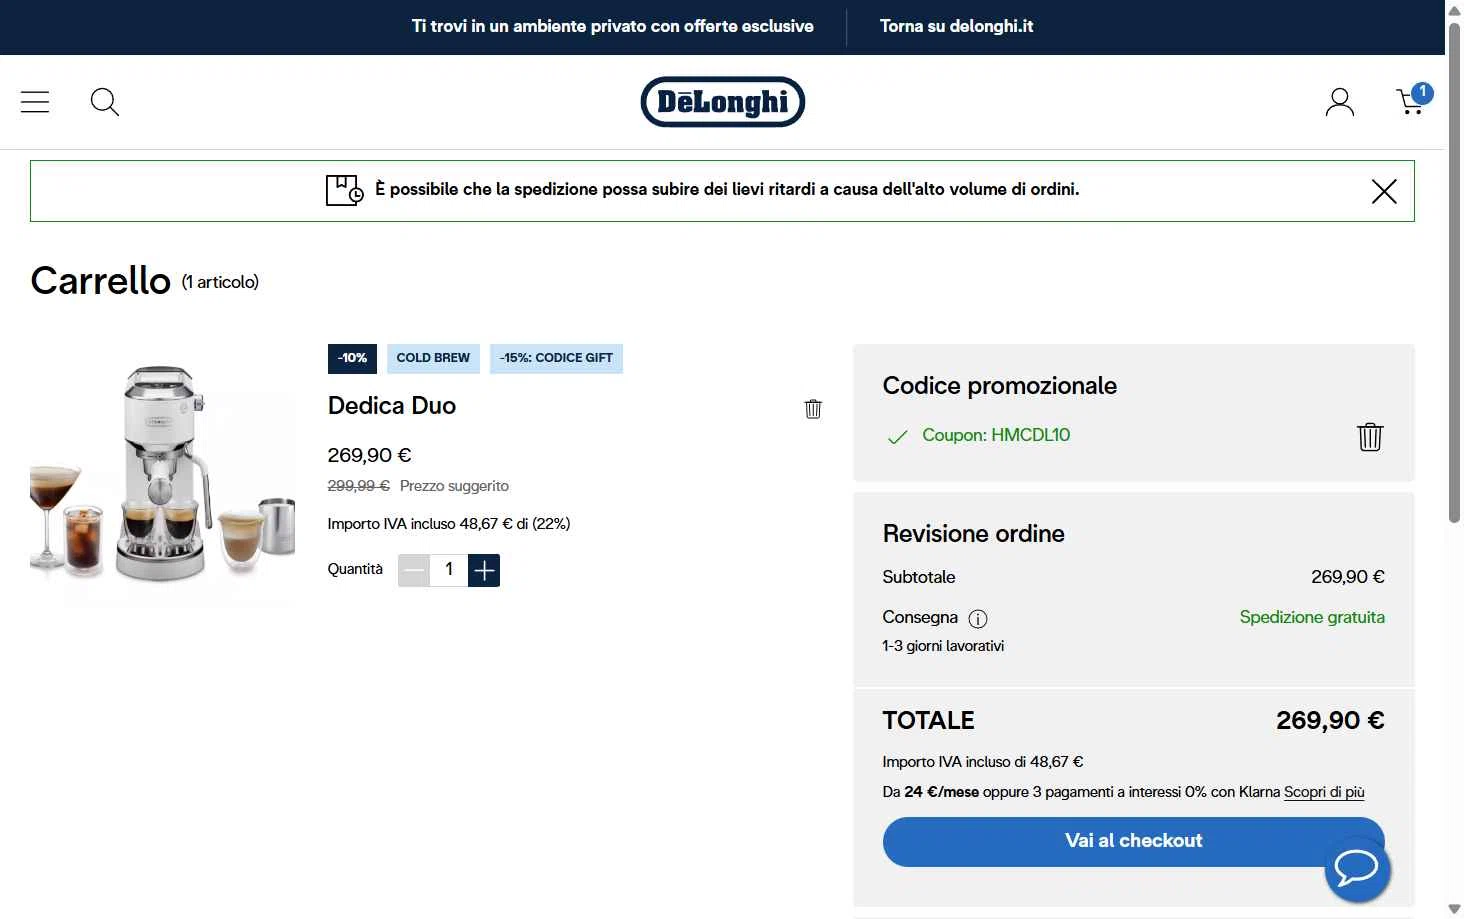Open Klarna Scopri di più link

point(1324,792)
